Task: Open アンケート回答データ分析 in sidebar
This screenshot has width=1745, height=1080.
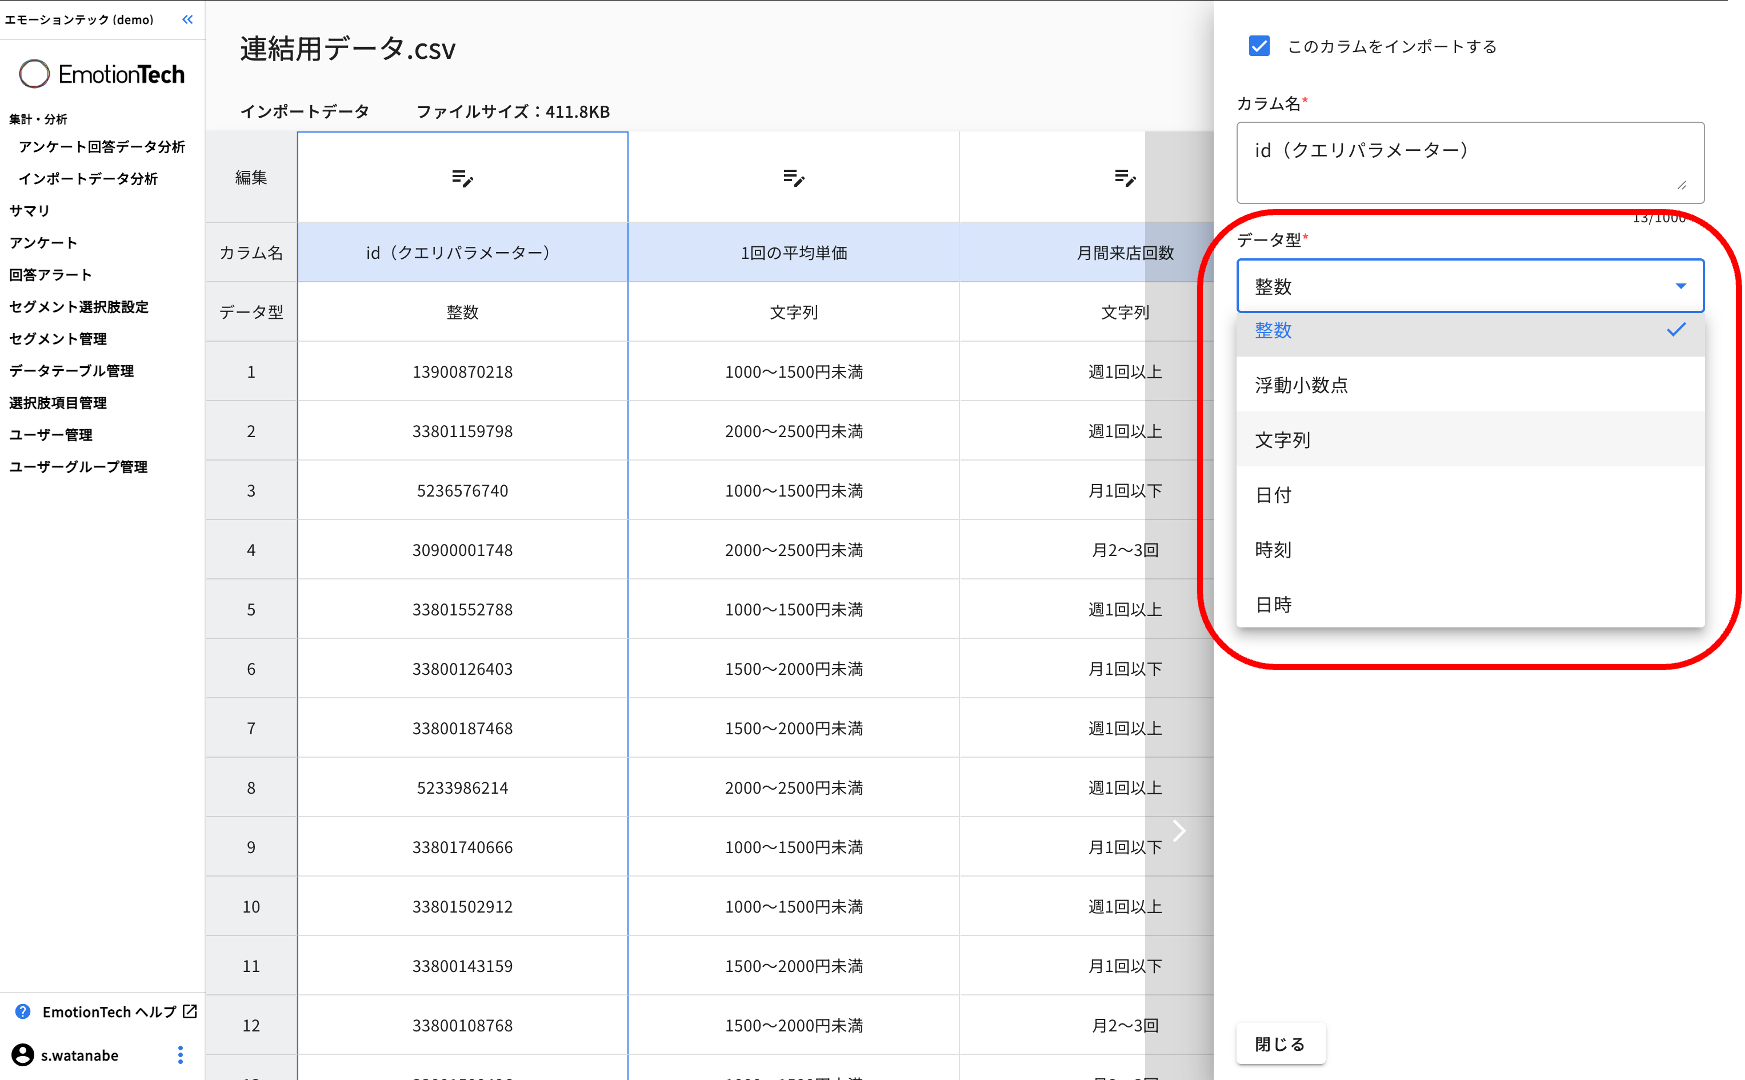Action: pos(101,147)
